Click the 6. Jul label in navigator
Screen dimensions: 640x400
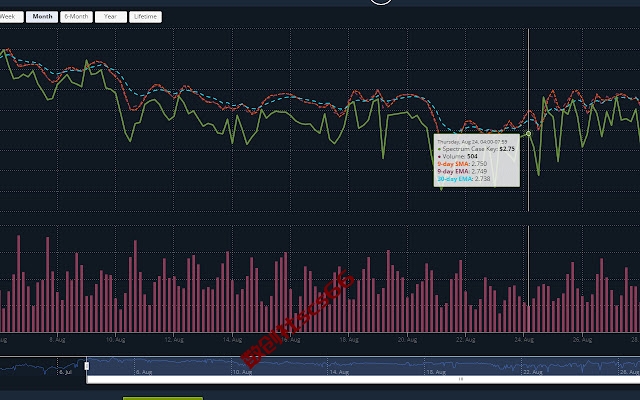pos(65,372)
